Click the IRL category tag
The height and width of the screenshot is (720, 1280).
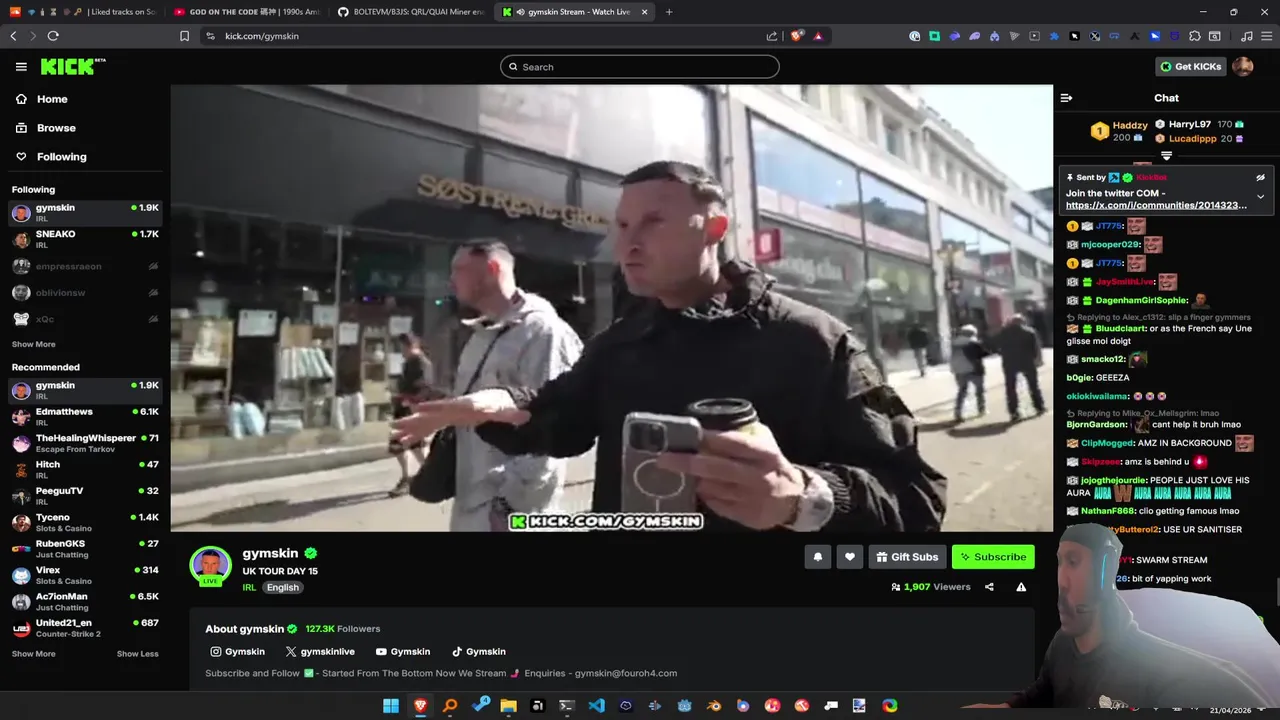[x=249, y=588]
